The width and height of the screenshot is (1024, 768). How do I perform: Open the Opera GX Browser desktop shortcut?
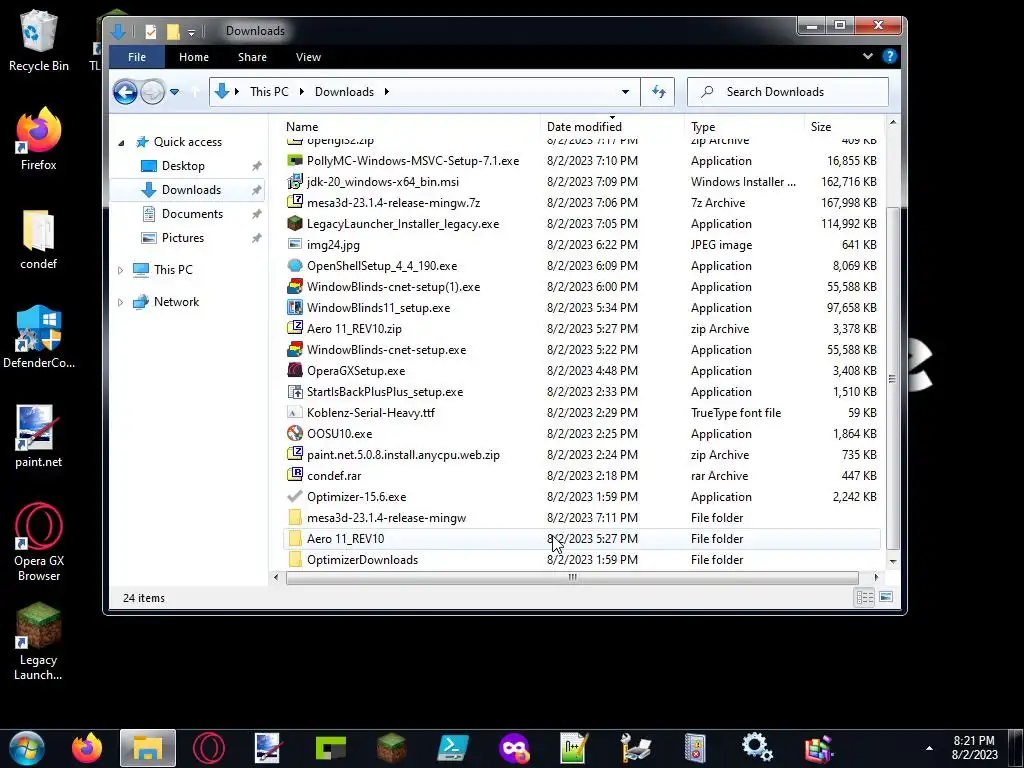click(39, 542)
